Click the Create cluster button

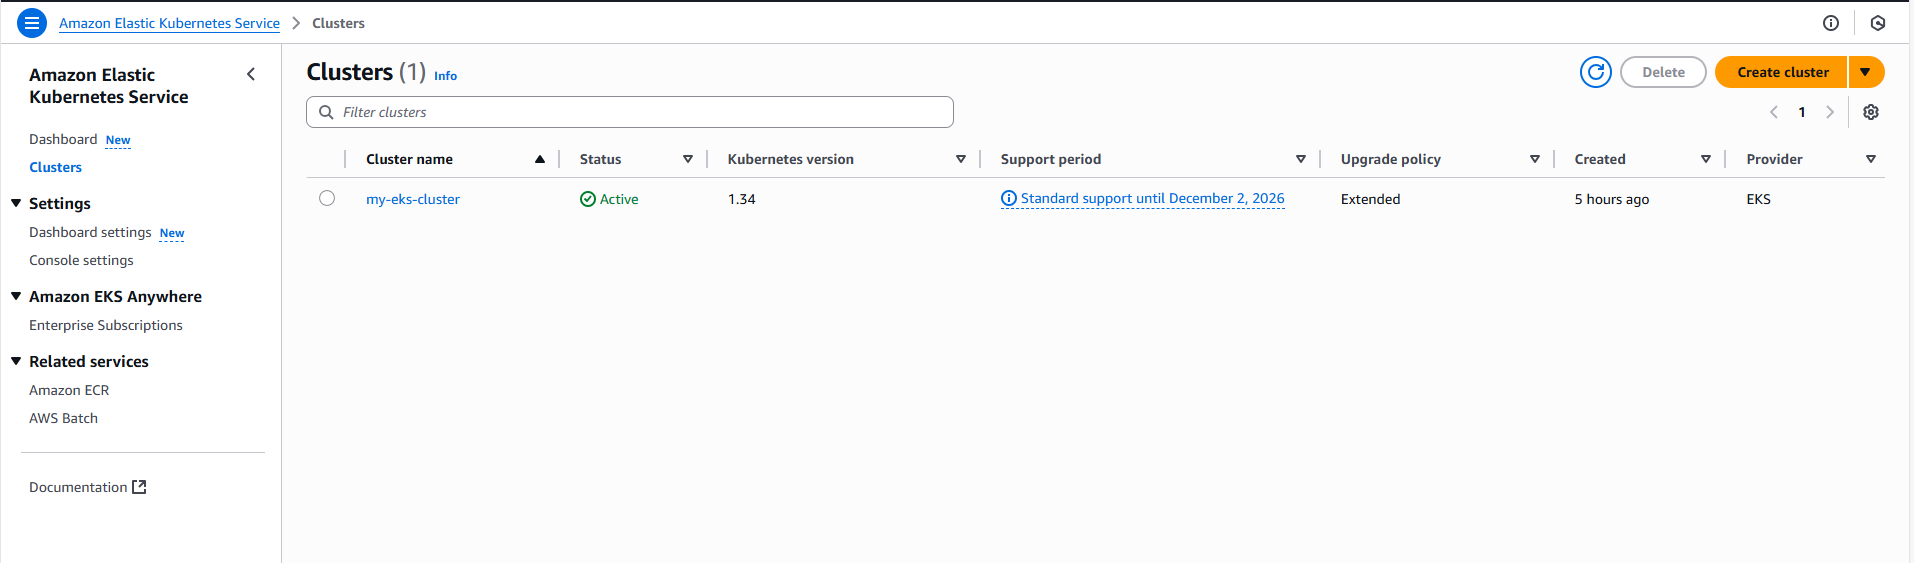coord(1782,72)
